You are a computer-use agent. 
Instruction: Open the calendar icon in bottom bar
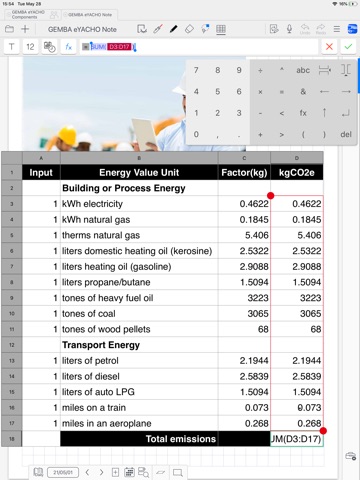pyautogui.click(x=129, y=472)
